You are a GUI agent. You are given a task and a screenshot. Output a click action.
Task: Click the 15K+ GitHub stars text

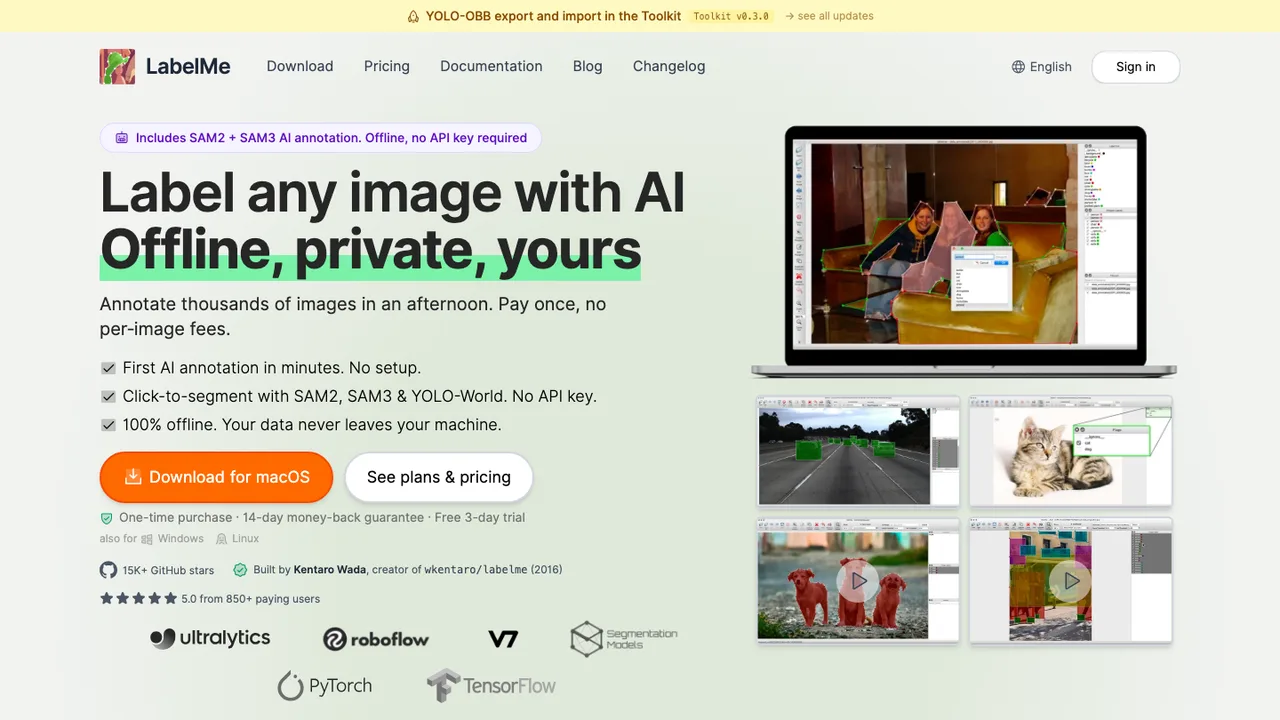pyautogui.click(x=168, y=570)
